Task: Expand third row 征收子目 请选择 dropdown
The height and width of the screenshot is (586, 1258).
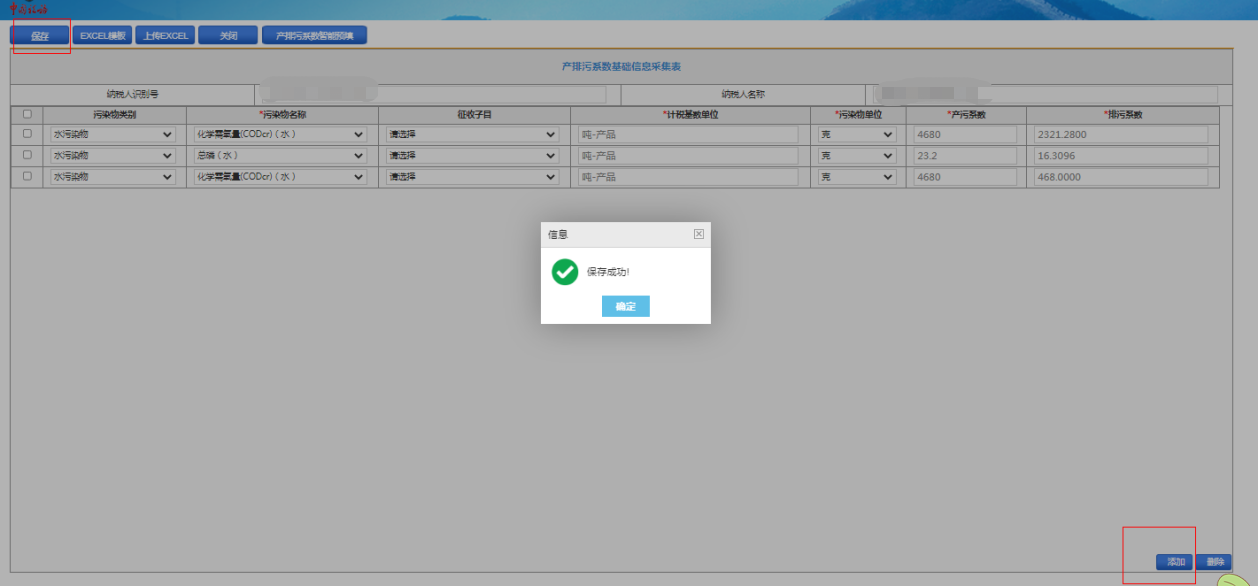Action: pos(473,177)
